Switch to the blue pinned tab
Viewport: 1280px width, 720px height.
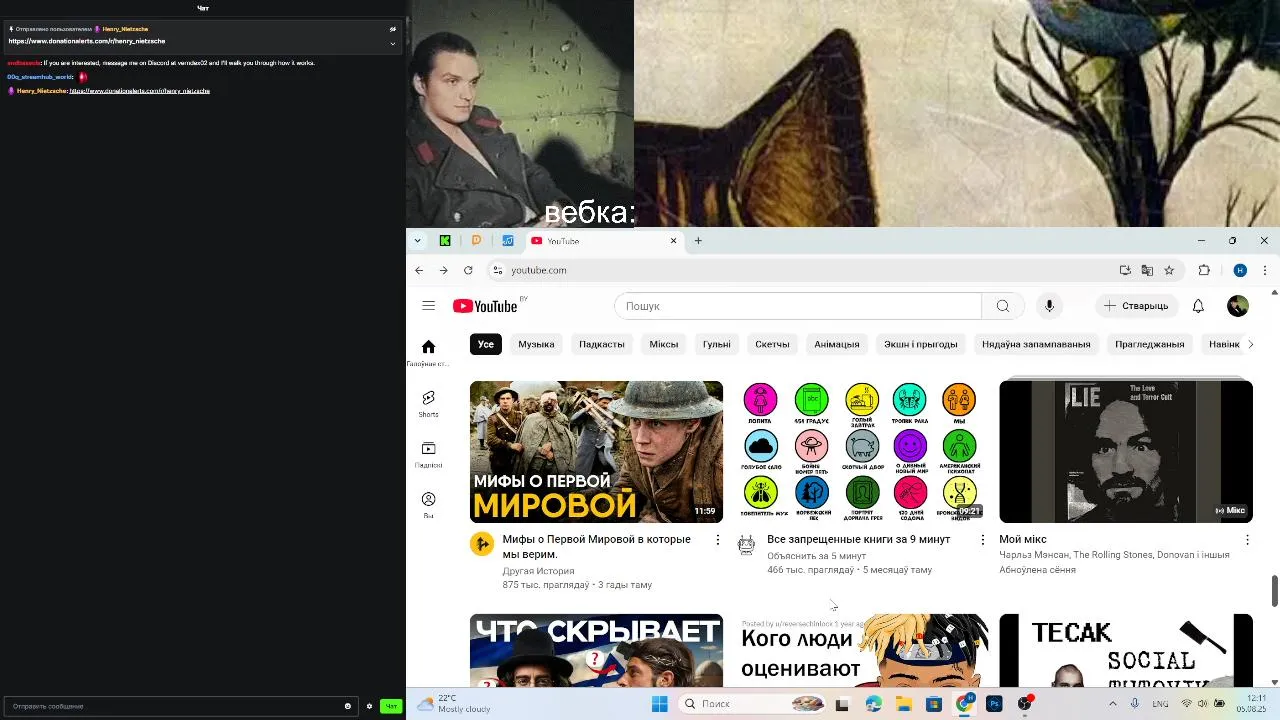point(508,240)
